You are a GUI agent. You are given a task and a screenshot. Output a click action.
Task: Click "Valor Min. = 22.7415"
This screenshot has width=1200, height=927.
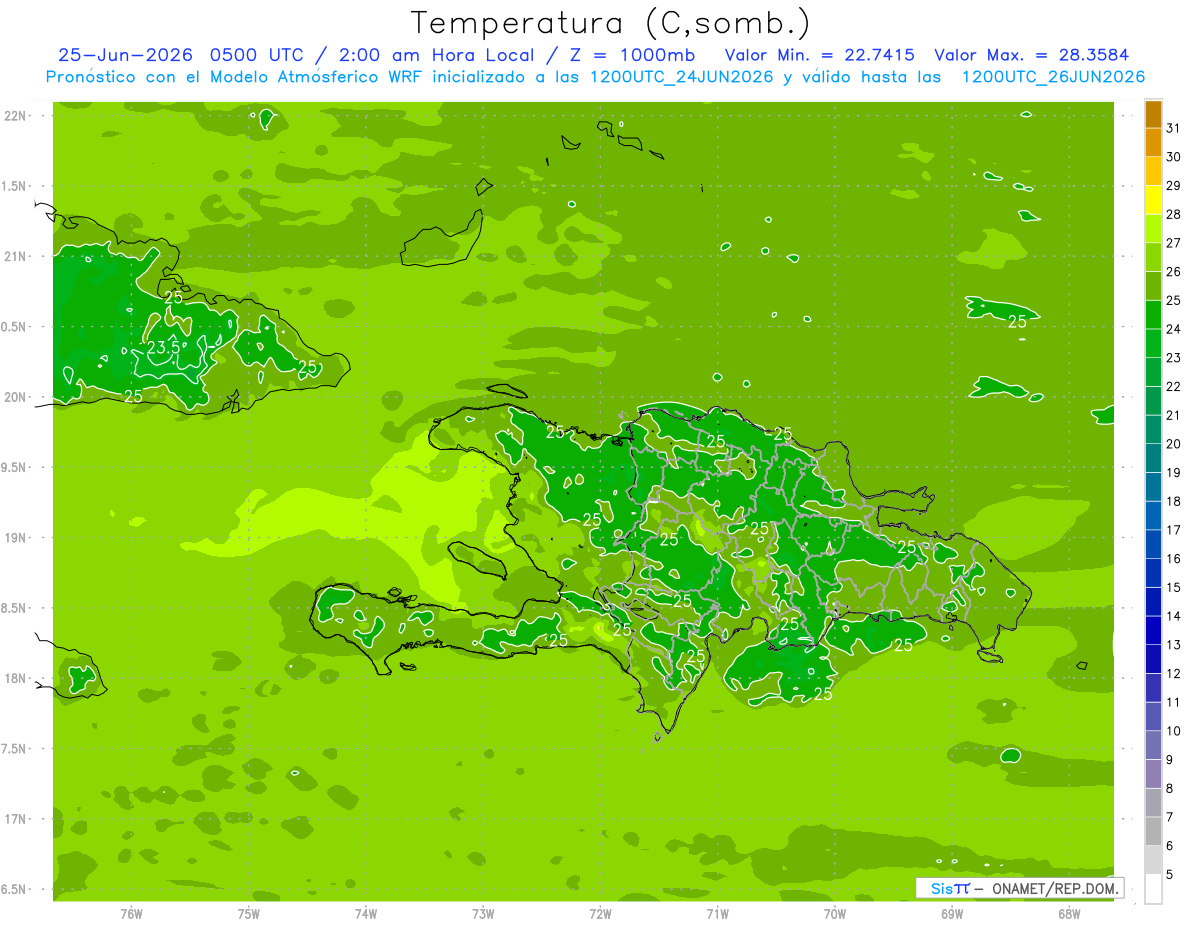819,55
